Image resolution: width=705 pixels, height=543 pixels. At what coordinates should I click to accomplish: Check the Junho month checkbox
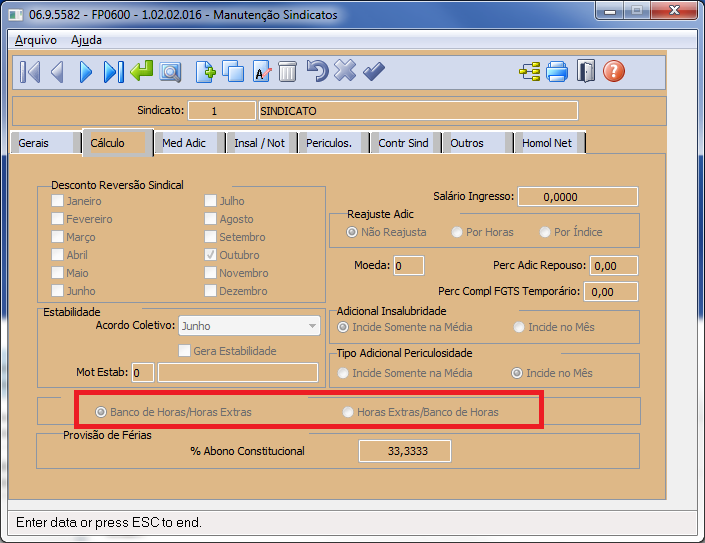click(x=57, y=290)
